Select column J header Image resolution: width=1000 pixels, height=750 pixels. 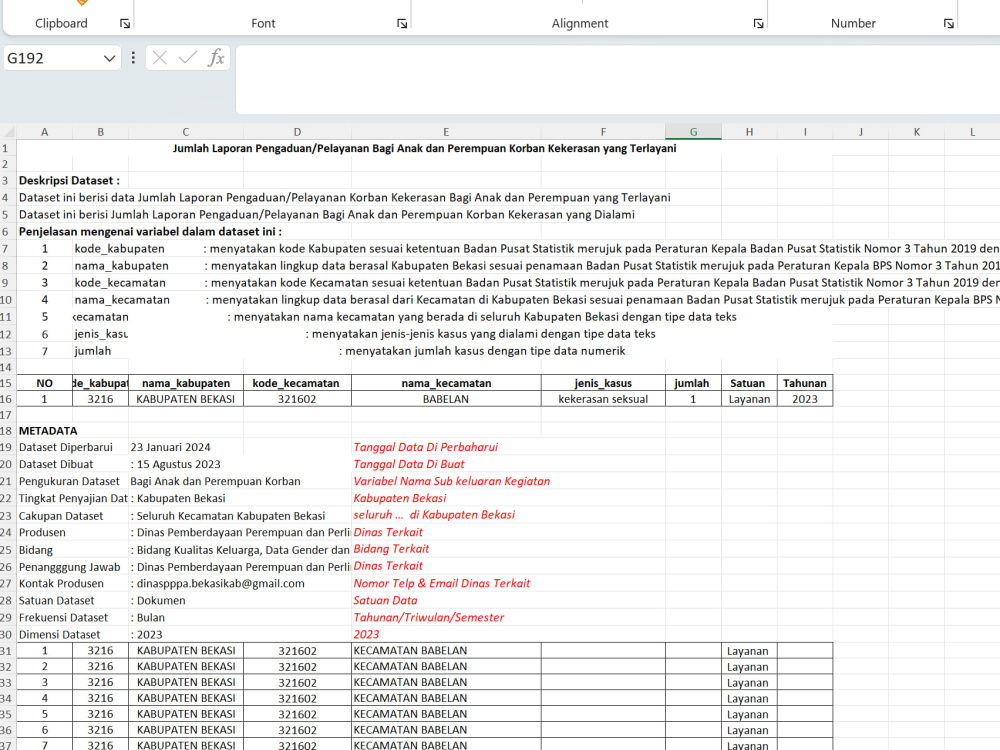pos(861,132)
